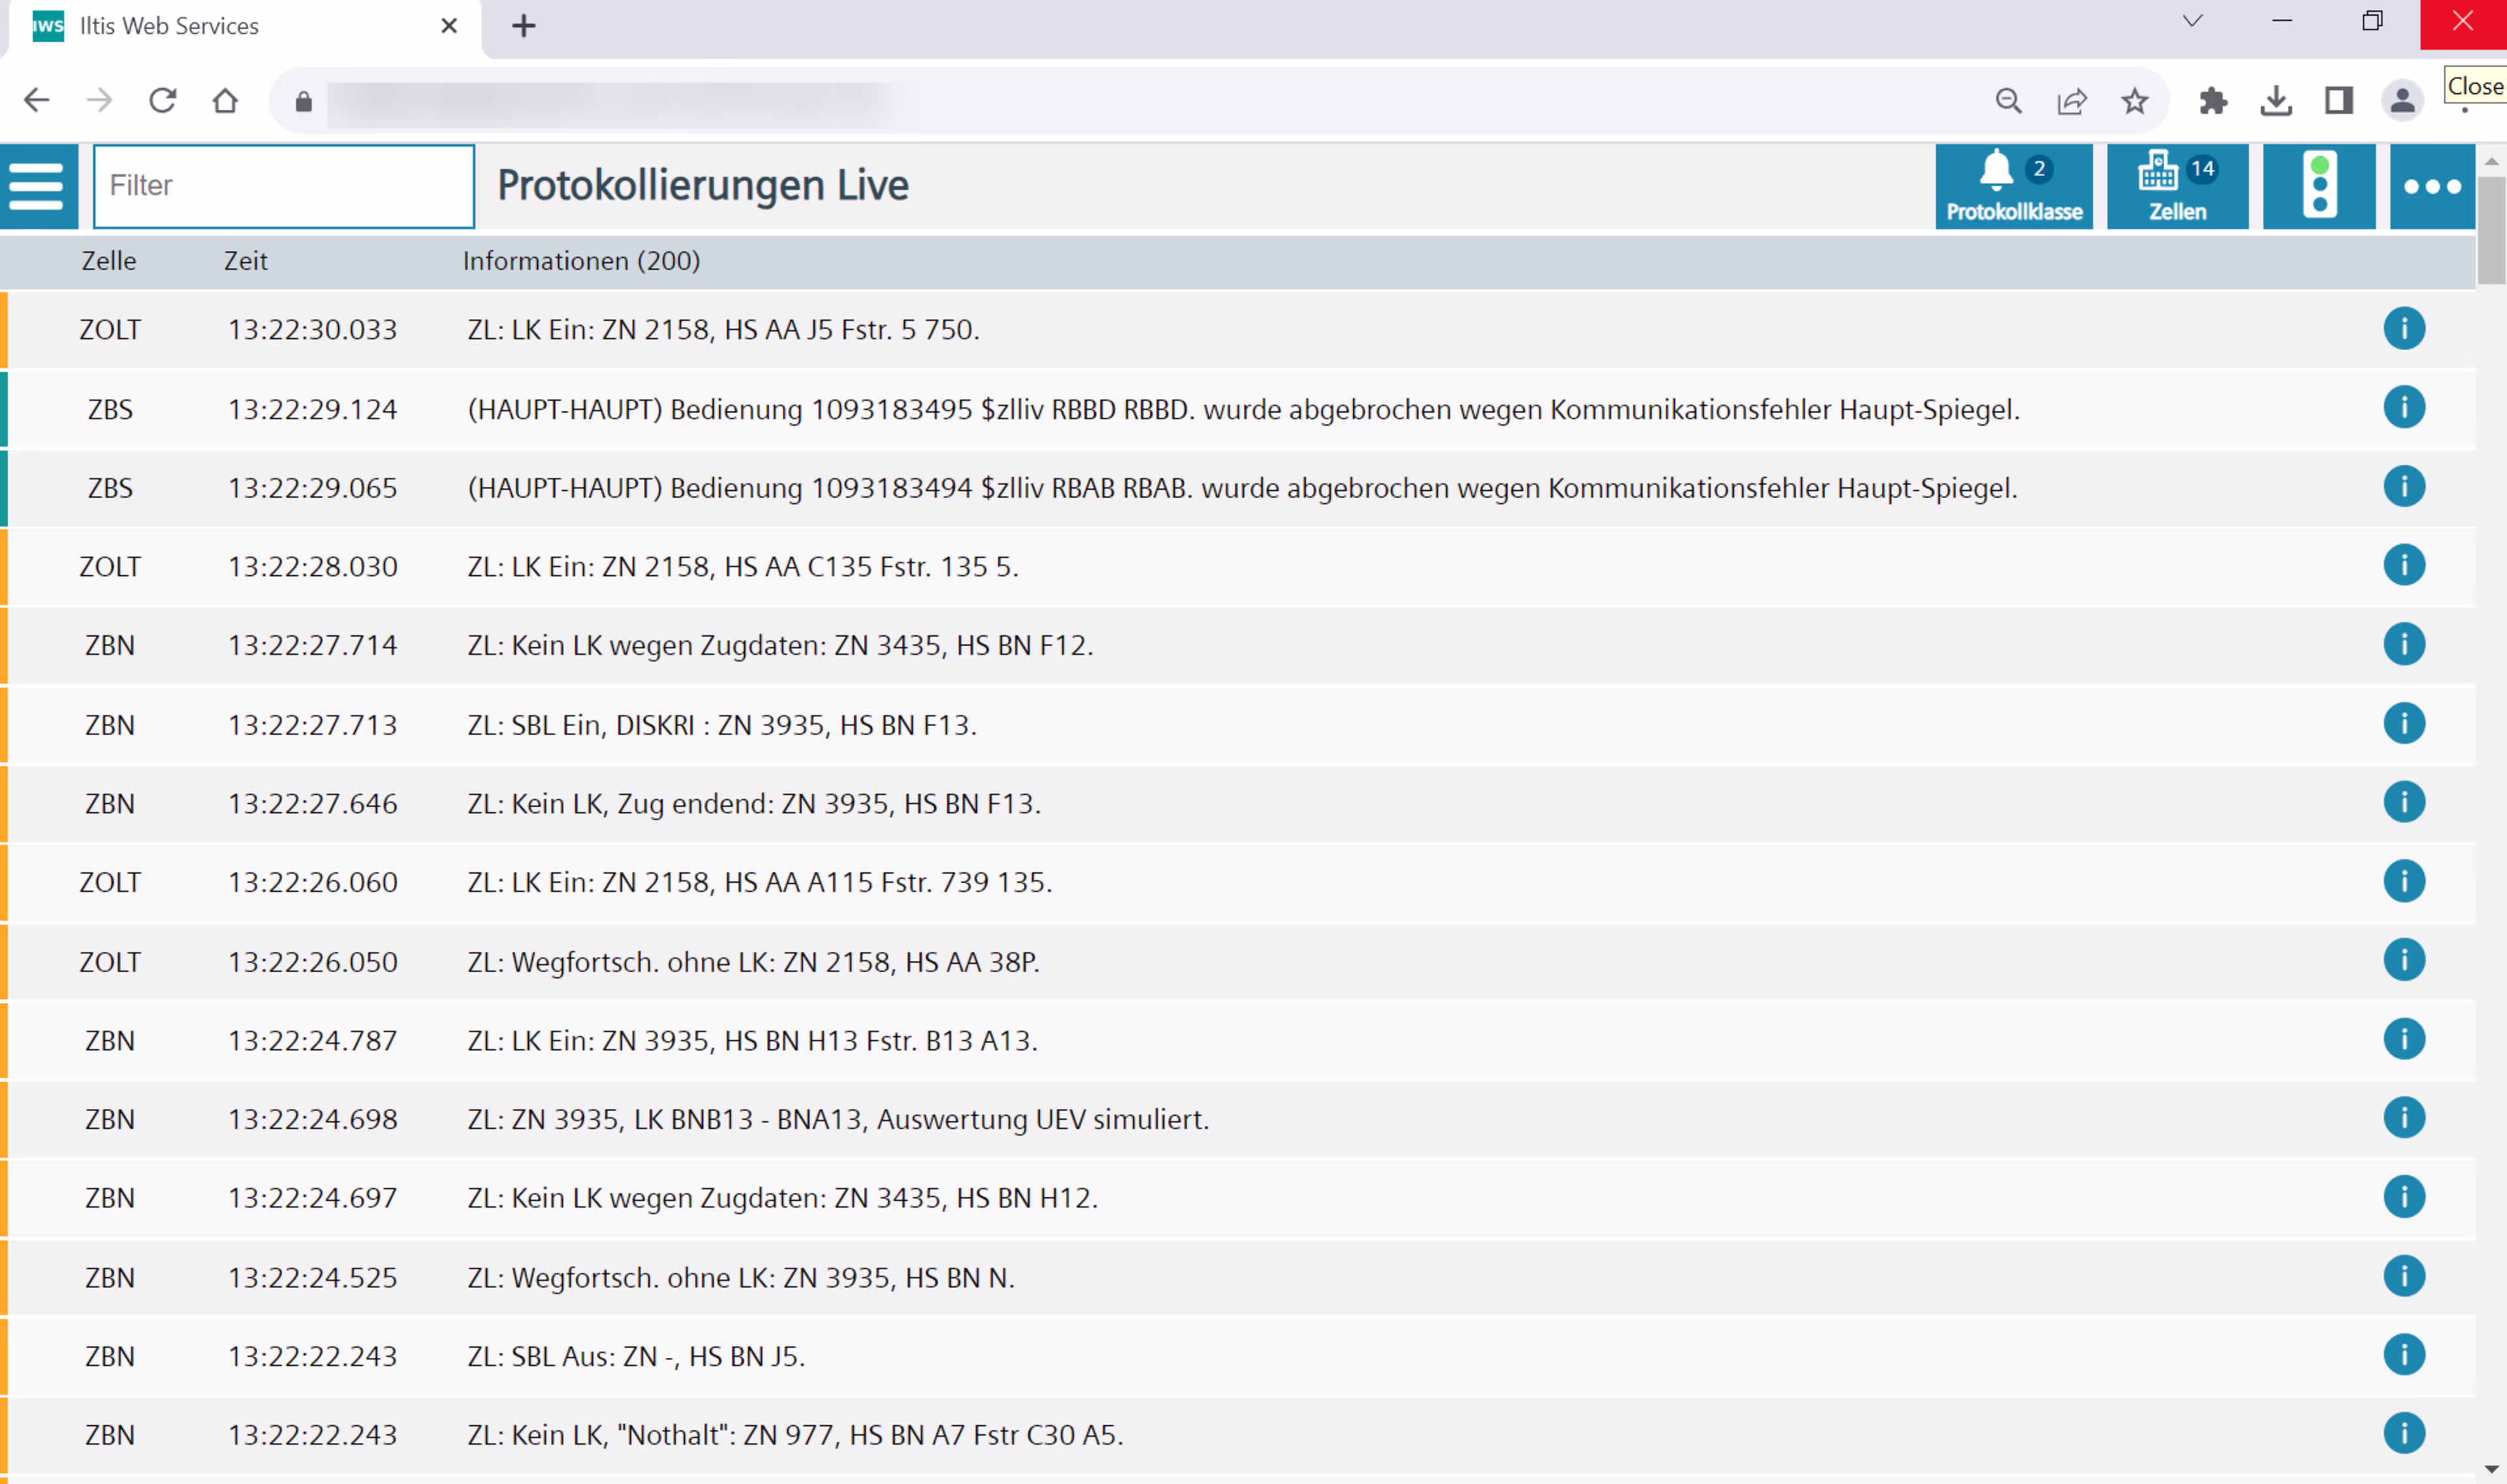Show info for ZBN 13:22:27.714 entry
Viewport: 2507px width, 1484px height.
pyautogui.click(x=2403, y=645)
